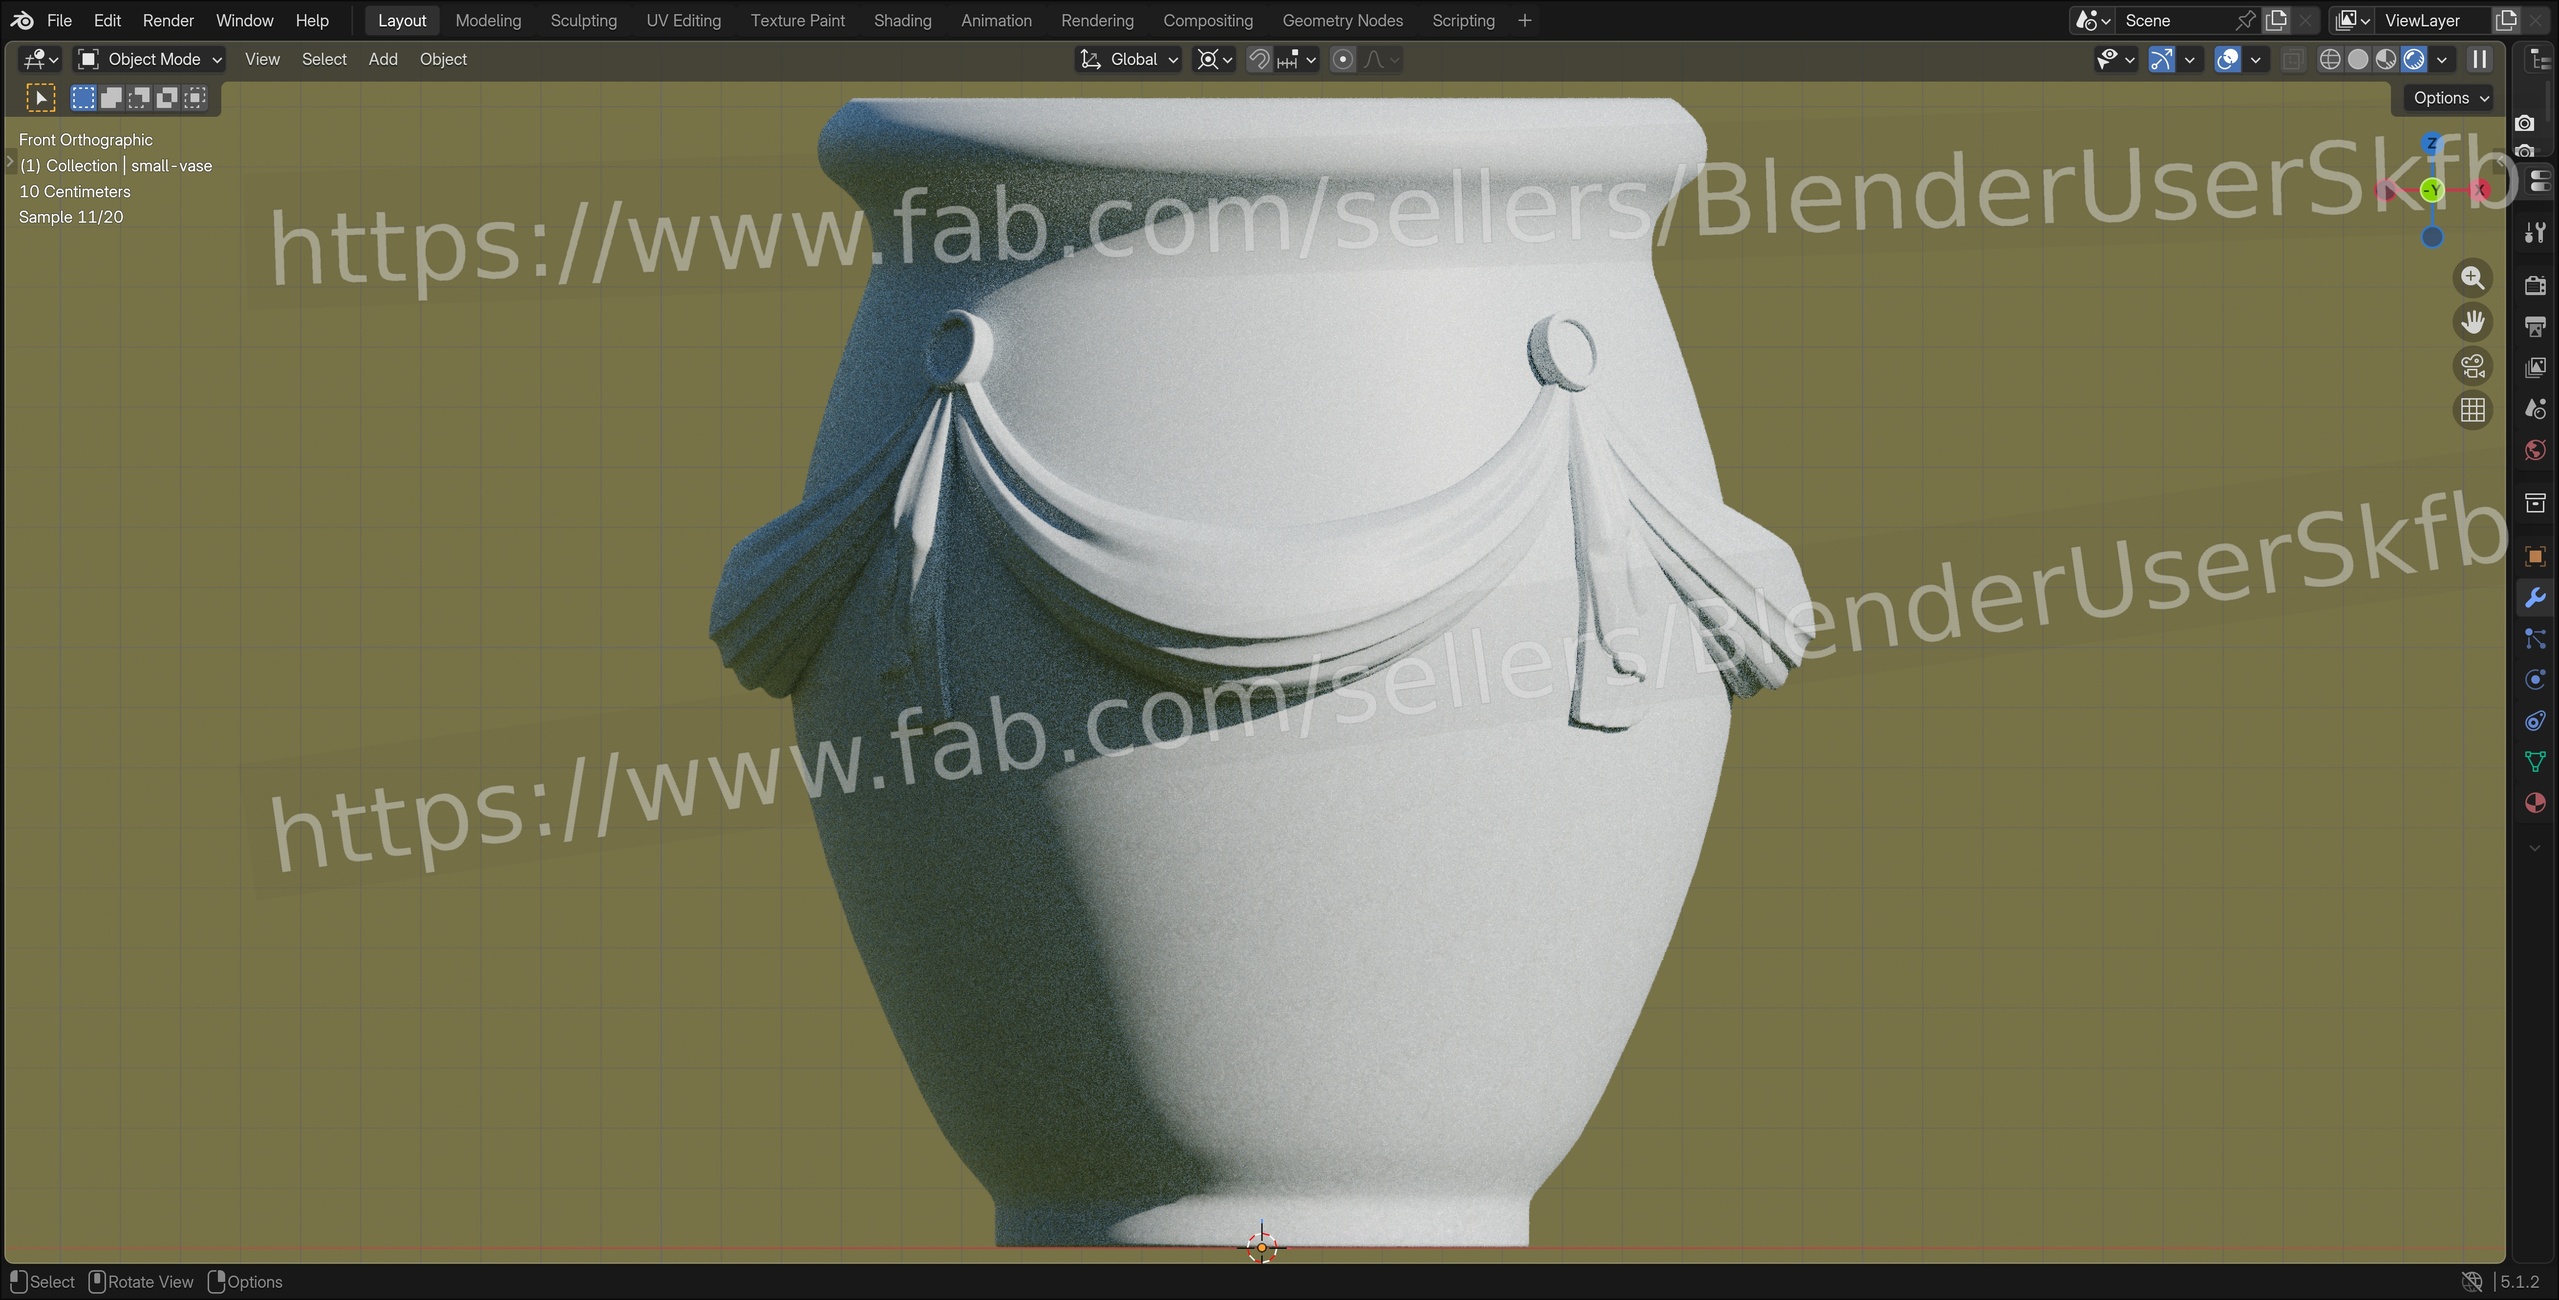
Task: Open the snapping options dropdown
Action: [x=1297, y=59]
